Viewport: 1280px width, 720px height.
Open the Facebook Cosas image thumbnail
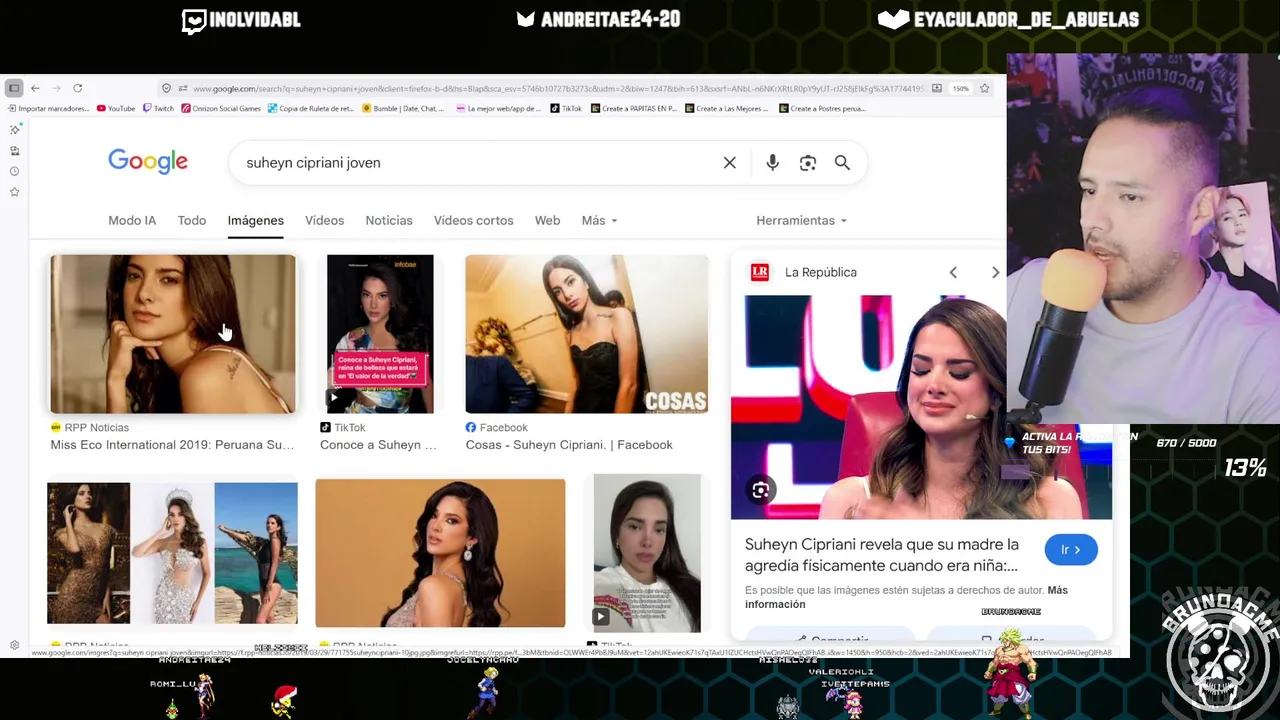[586, 334]
